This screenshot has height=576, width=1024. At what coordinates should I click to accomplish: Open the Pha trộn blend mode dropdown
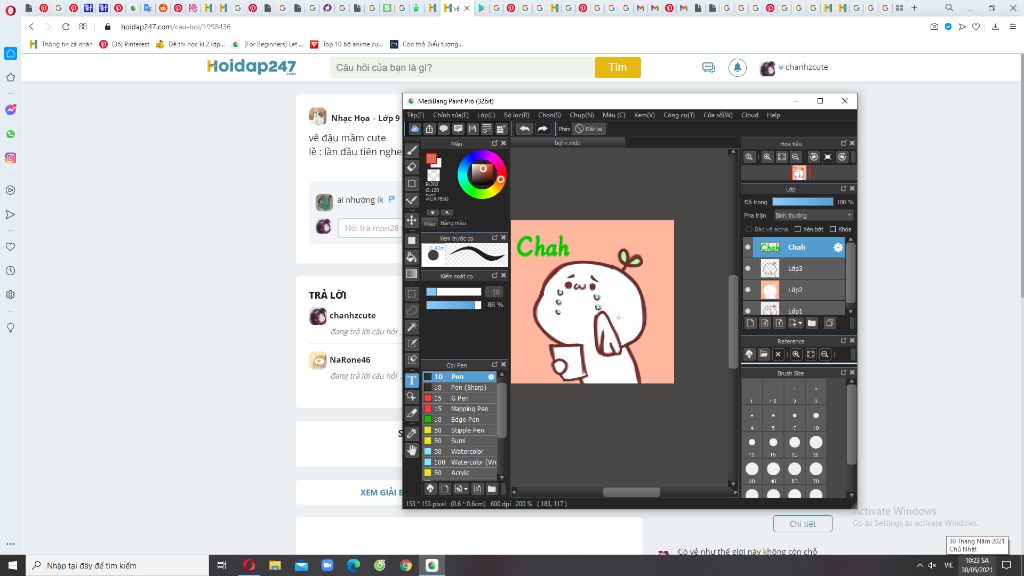point(813,216)
